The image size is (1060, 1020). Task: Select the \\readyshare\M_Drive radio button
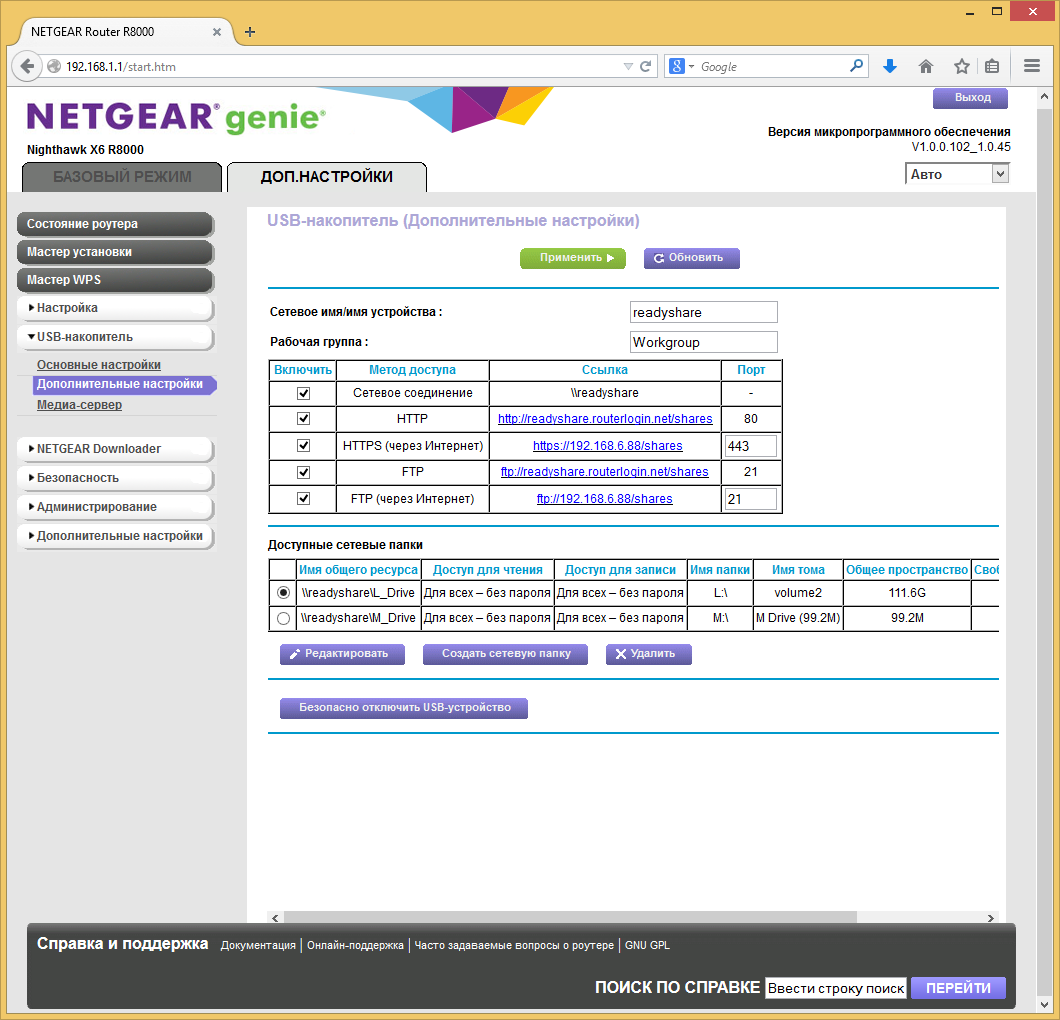coord(283,618)
